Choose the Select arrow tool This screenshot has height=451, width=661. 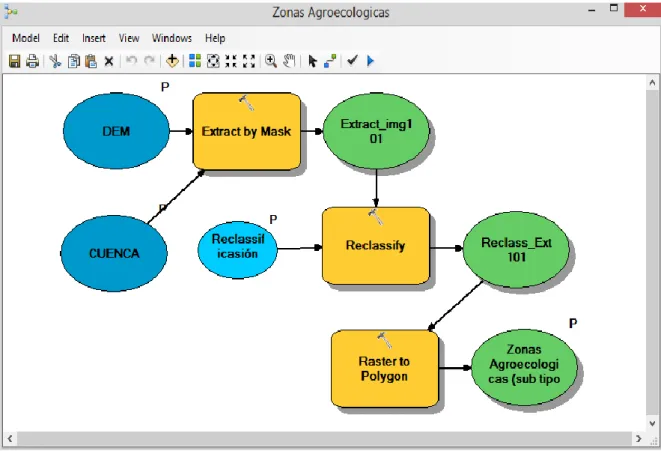tap(312, 61)
